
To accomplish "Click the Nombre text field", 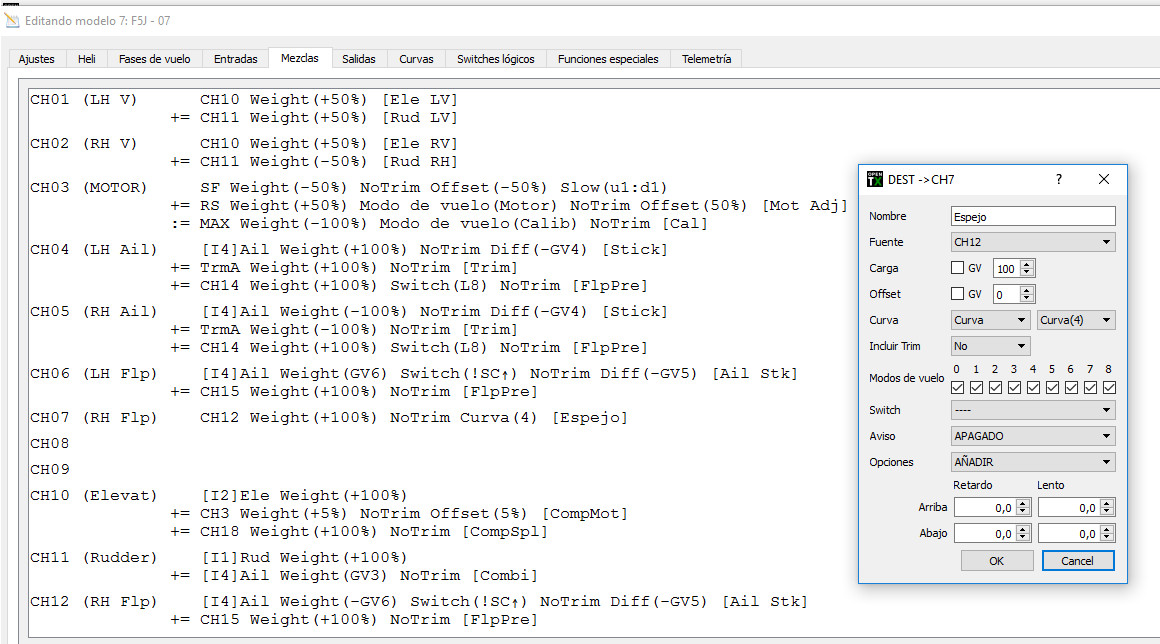I will pyautogui.click(x=1033, y=216).
